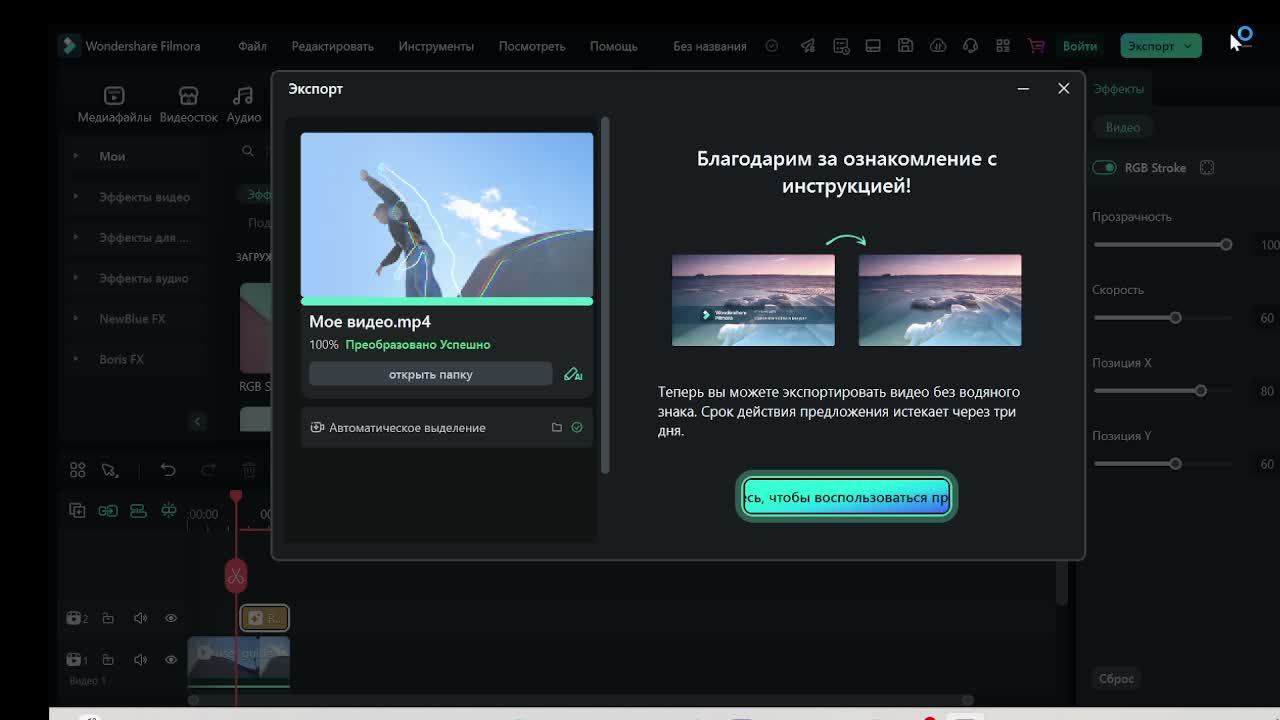Open the cloud upload icon

(x=938, y=46)
